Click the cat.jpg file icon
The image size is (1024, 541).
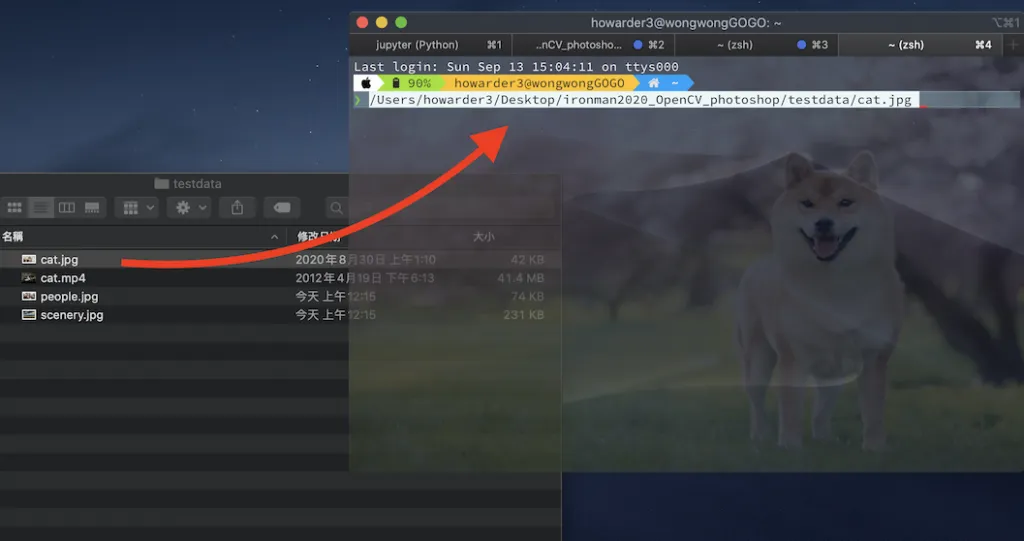pyautogui.click(x=29, y=259)
